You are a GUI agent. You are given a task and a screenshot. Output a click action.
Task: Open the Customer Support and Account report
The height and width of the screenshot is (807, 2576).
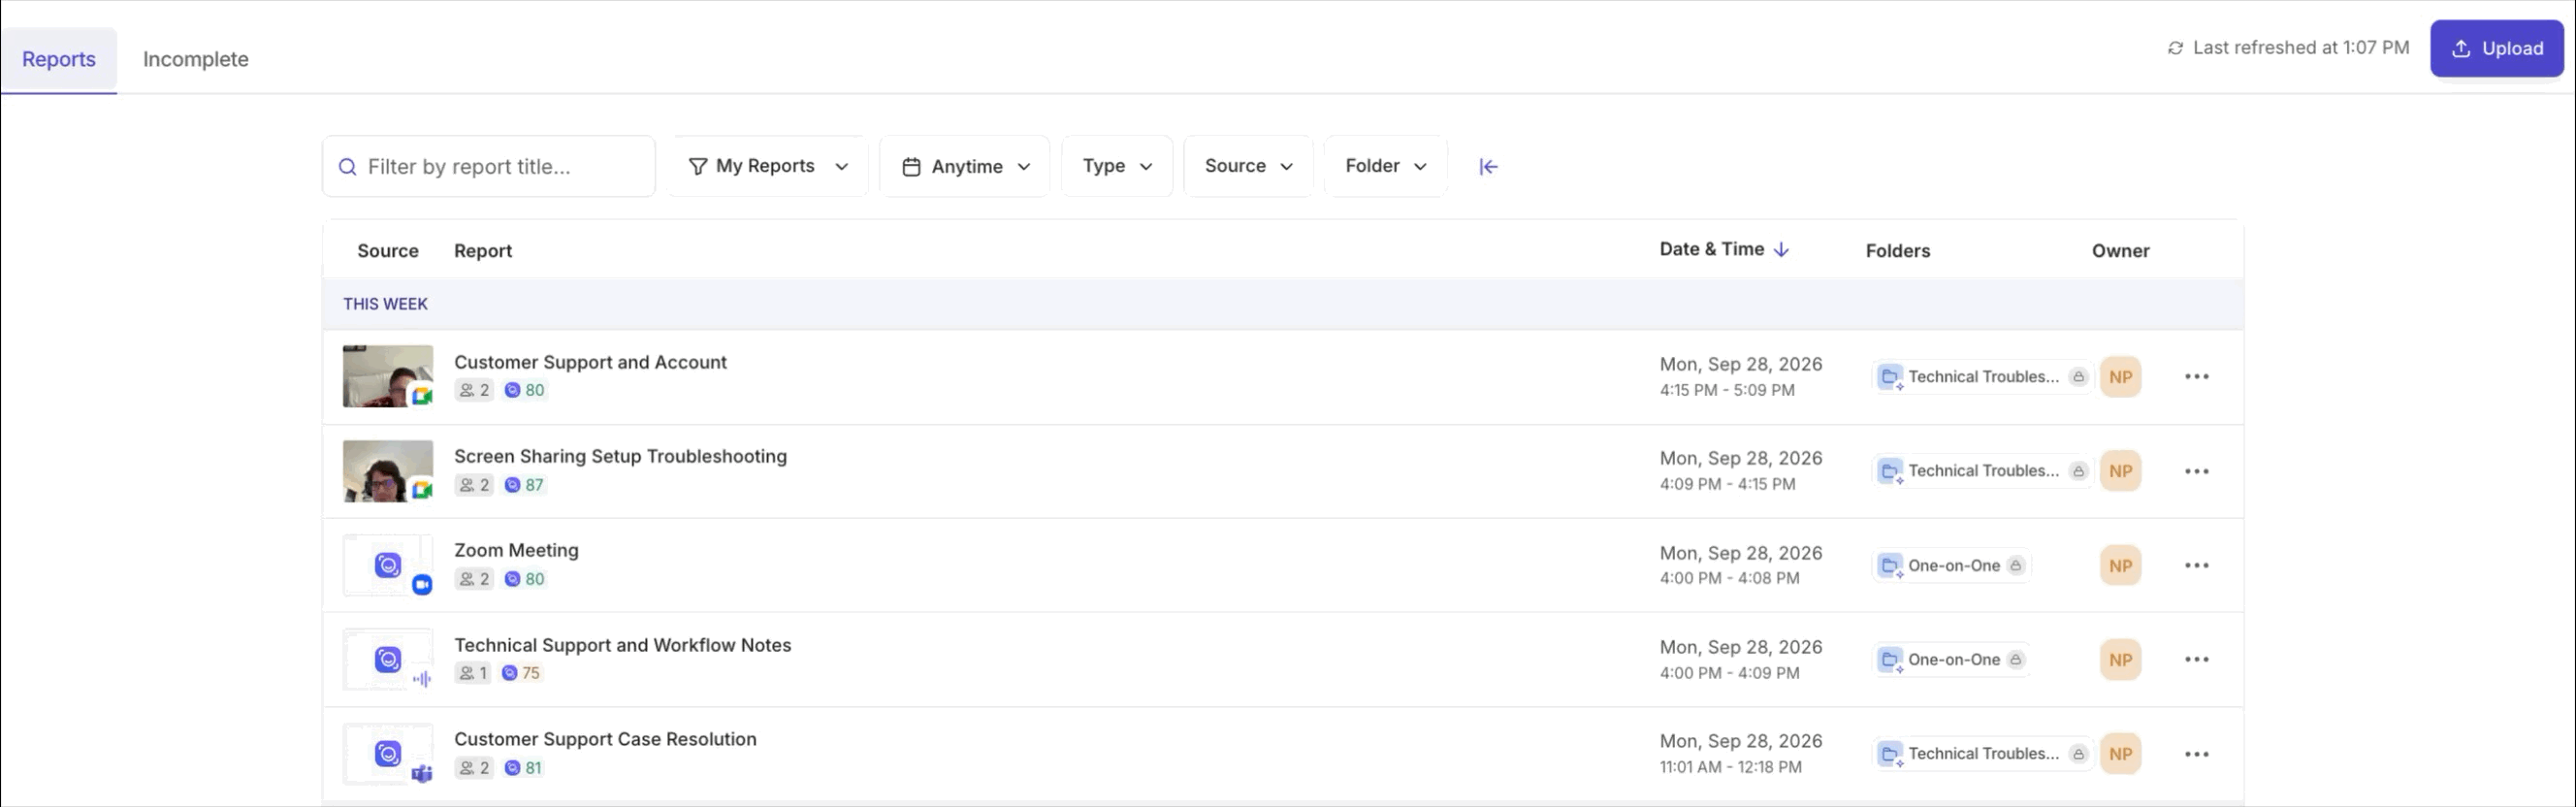point(590,362)
